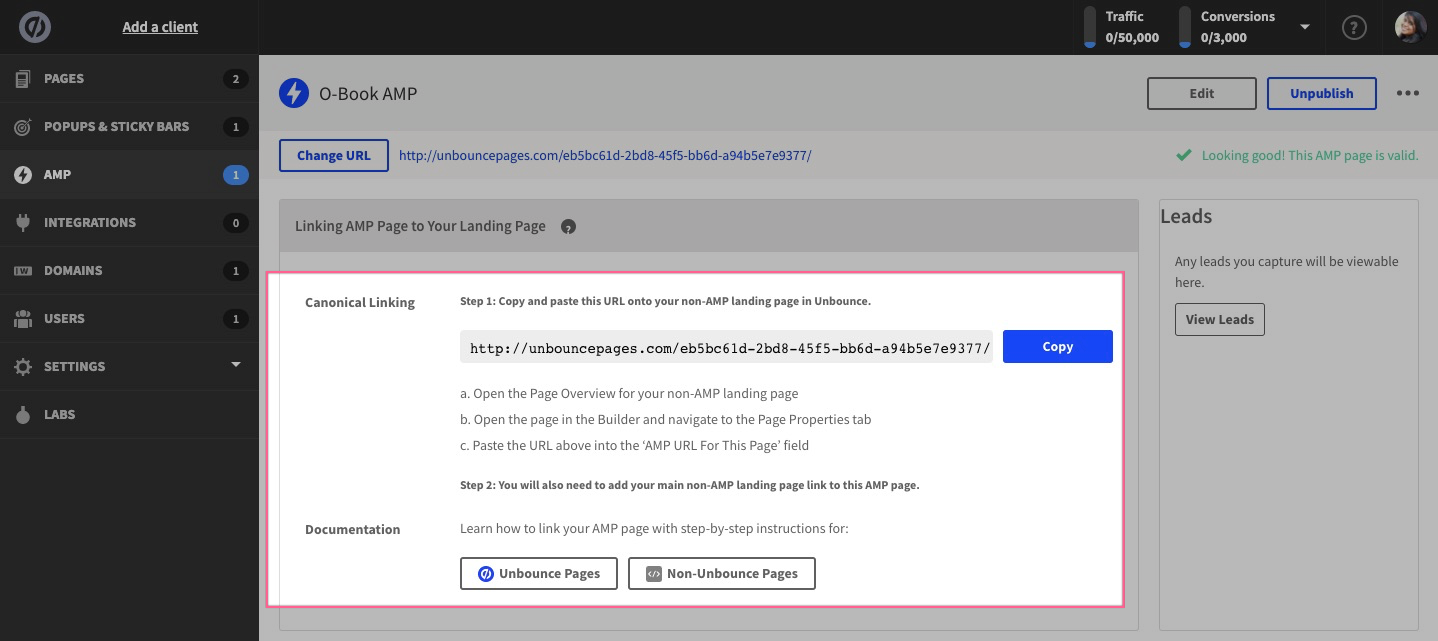The image size is (1438, 641).
Task: Click the Add a client link
Action: click(160, 27)
